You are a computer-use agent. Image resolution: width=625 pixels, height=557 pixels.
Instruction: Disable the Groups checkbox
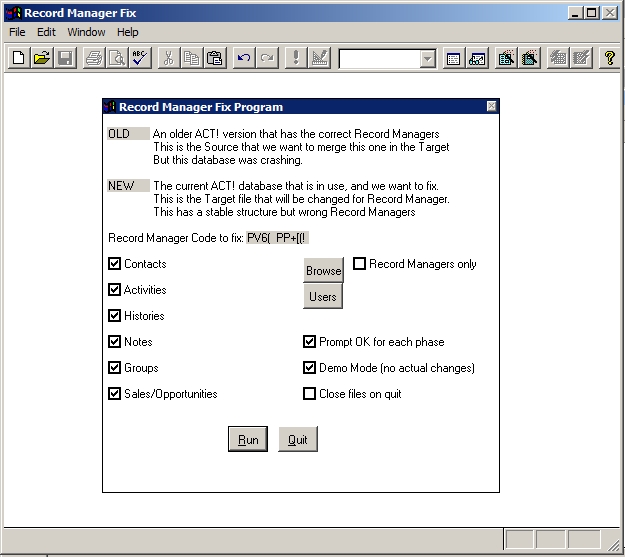click(x=114, y=368)
